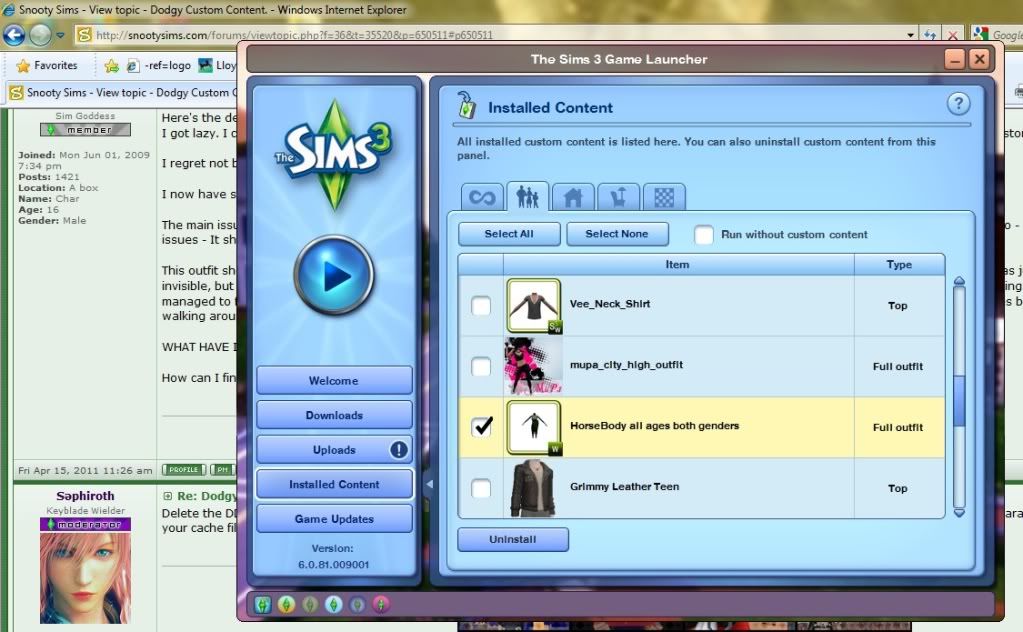1023x632 pixels.
Task: Sort the list by Item column header
Action: 679,265
